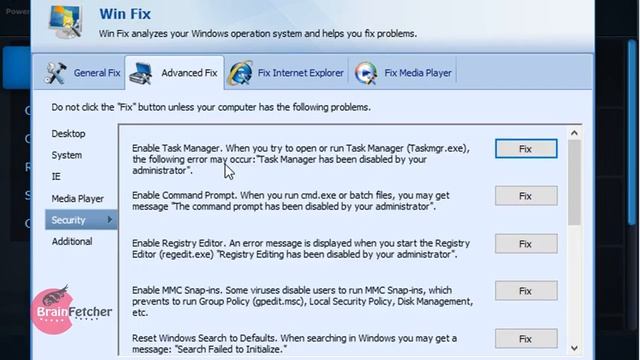Switch to Fix Internet Explorer tab
Viewport: 640px width, 360px height.
286,73
